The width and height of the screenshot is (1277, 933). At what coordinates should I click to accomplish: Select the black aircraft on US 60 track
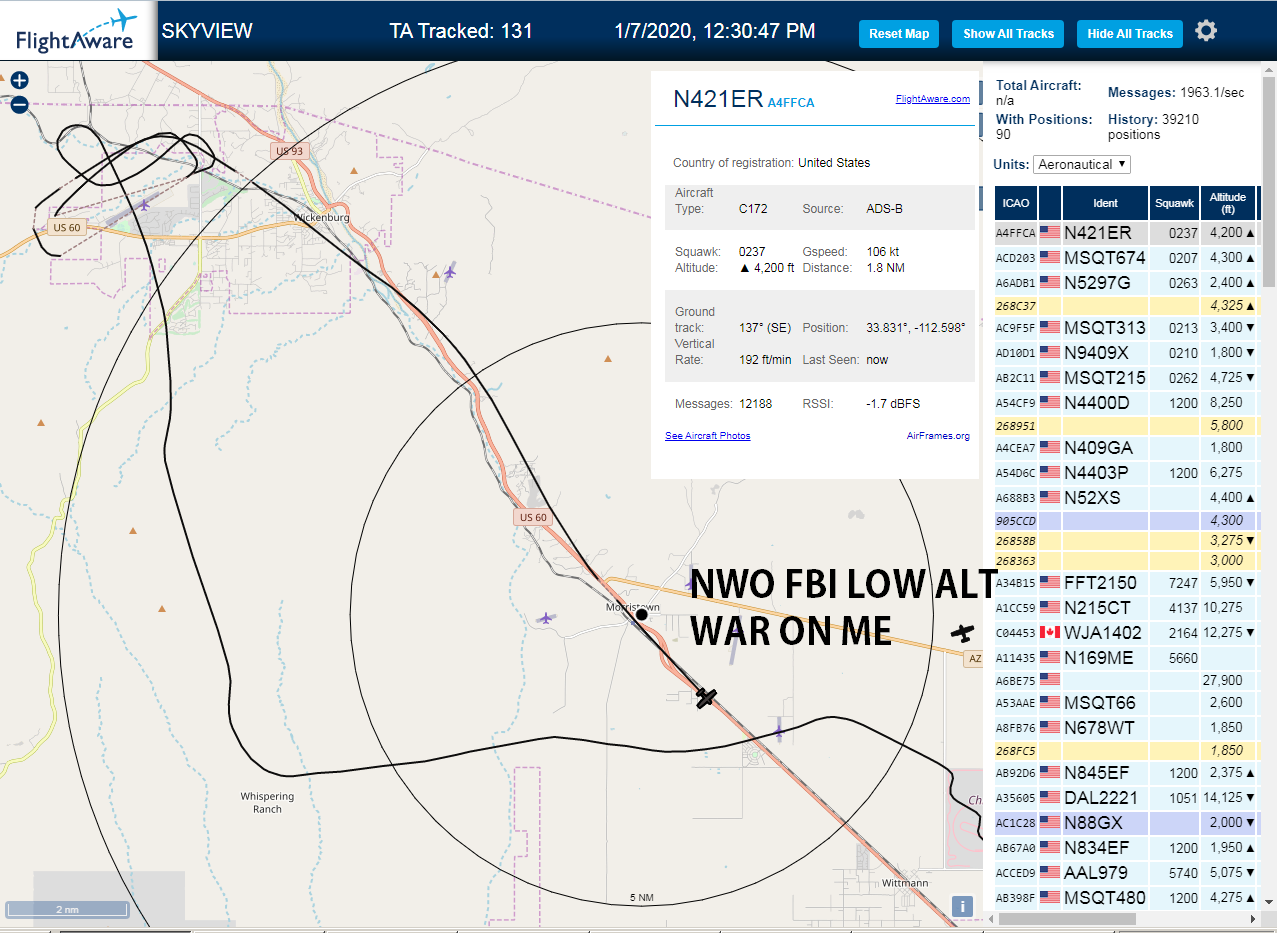707,697
